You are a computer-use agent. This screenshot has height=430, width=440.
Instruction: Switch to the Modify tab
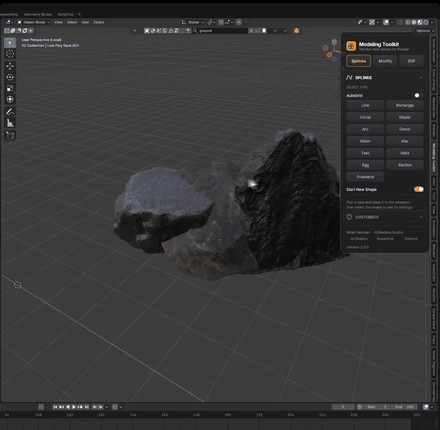(x=385, y=61)
